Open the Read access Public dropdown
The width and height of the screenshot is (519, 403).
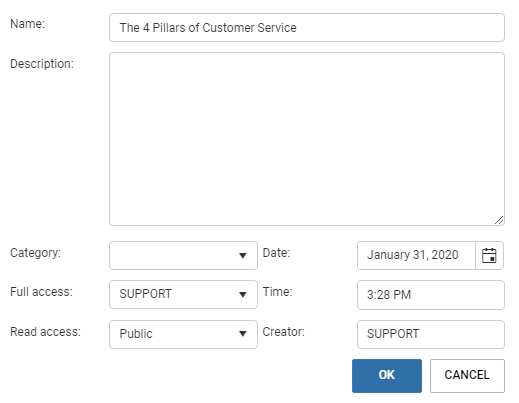point(183,334)
